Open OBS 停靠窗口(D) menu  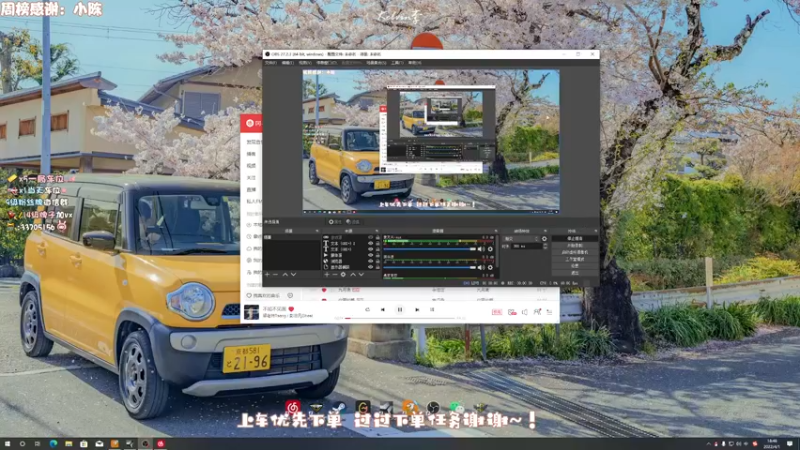click(327, 63)
